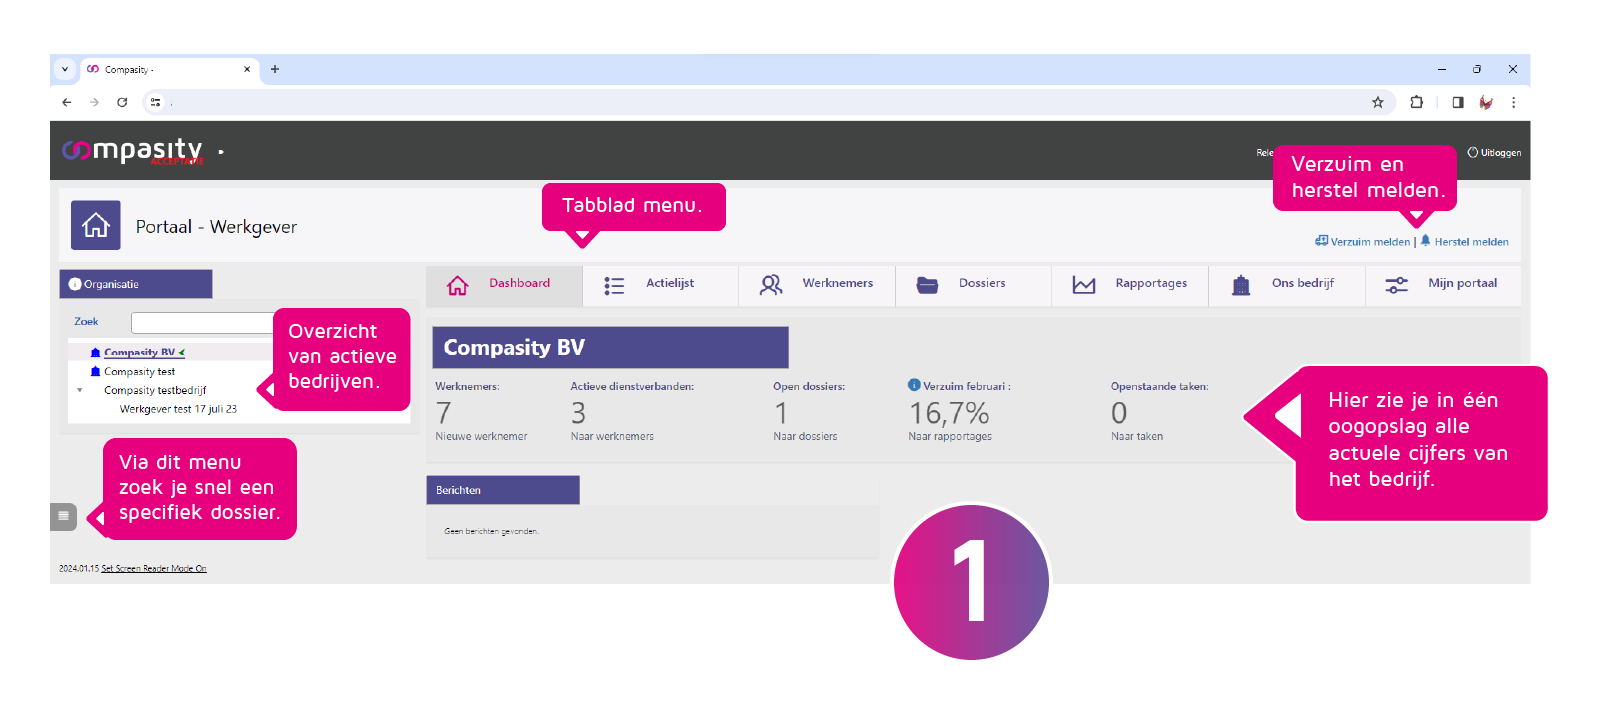1606x710 pixels.
Task: Open the Dashboard tab
Action: coord(504,285)
